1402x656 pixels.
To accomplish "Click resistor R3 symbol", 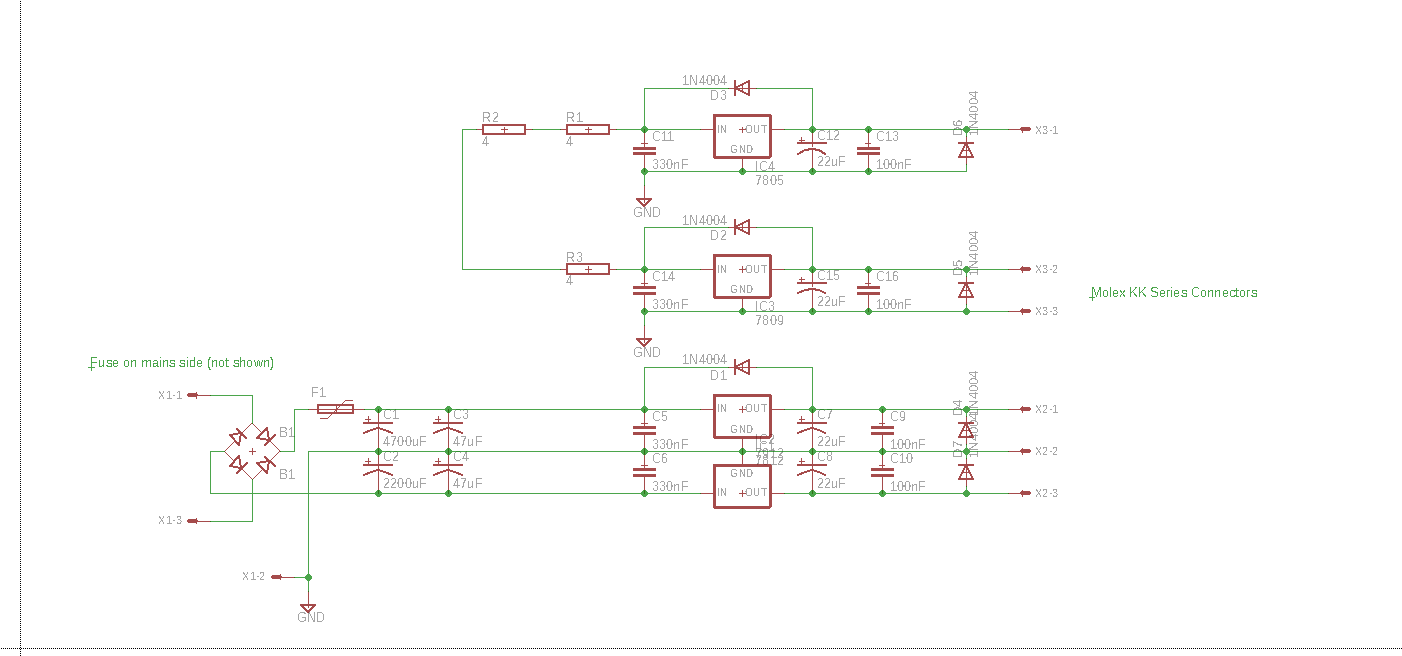I will [x=588, y=269].
